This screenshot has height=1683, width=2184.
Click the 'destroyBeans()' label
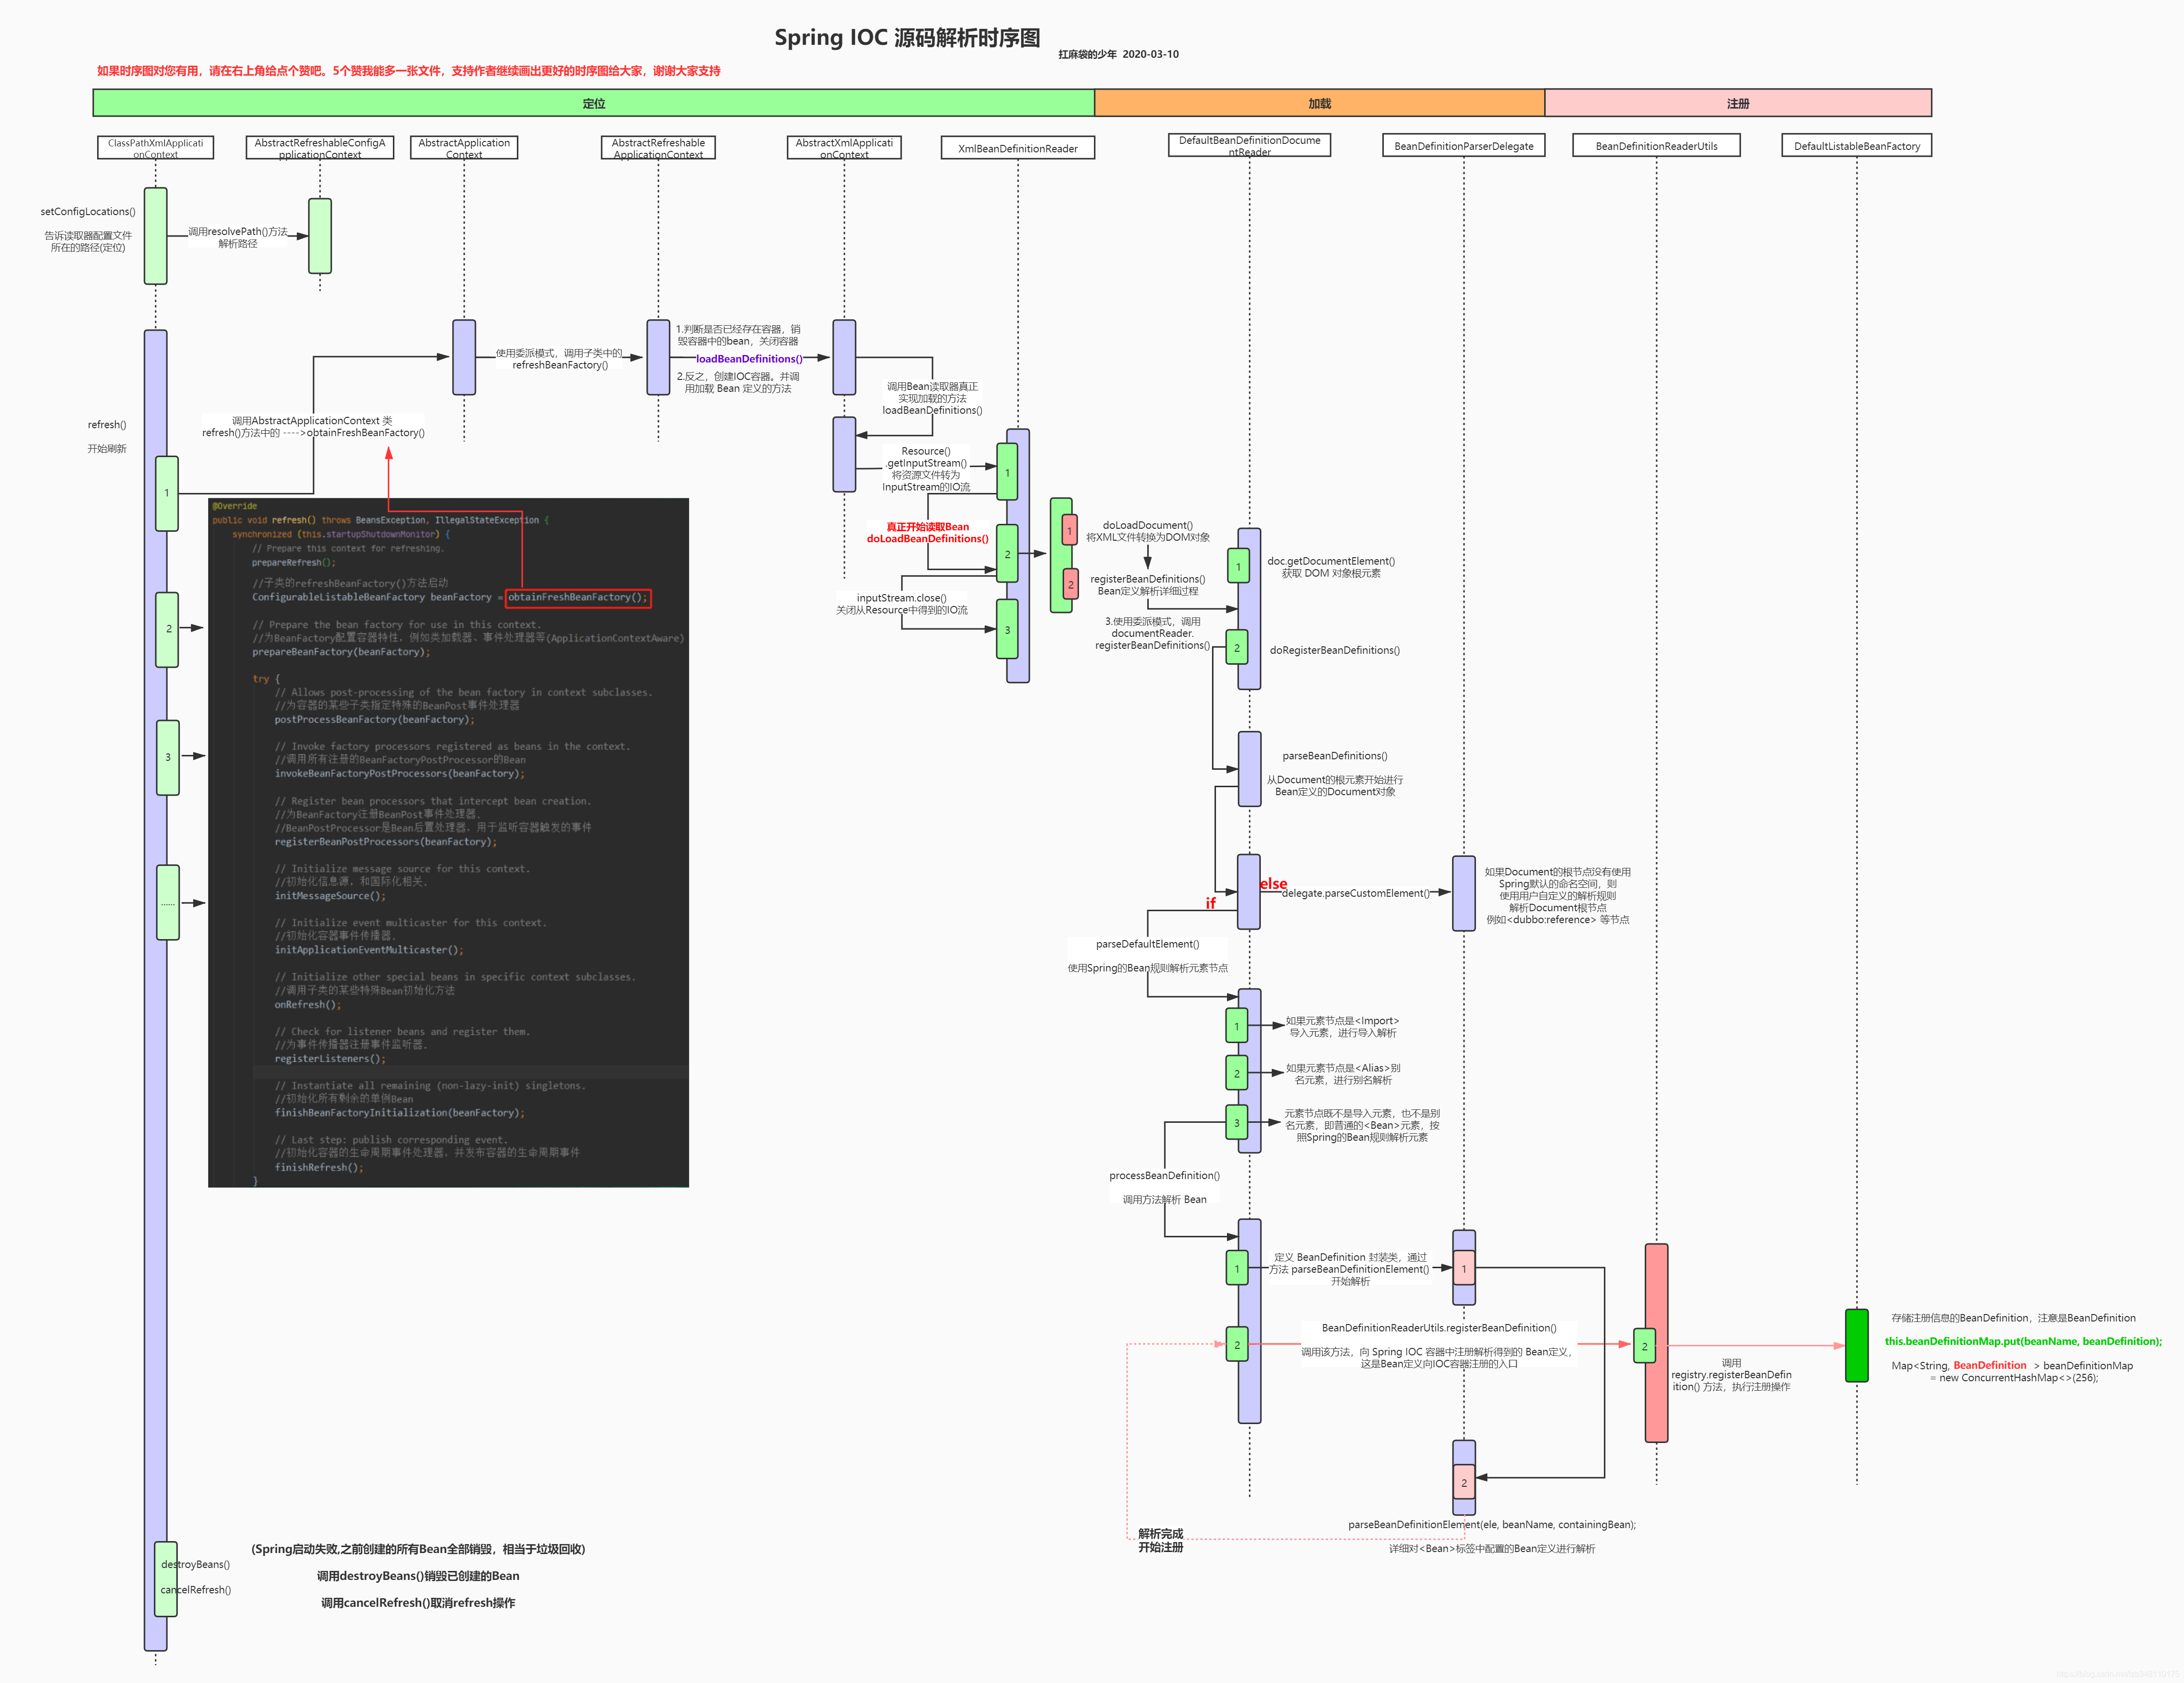pos(196,1565)
